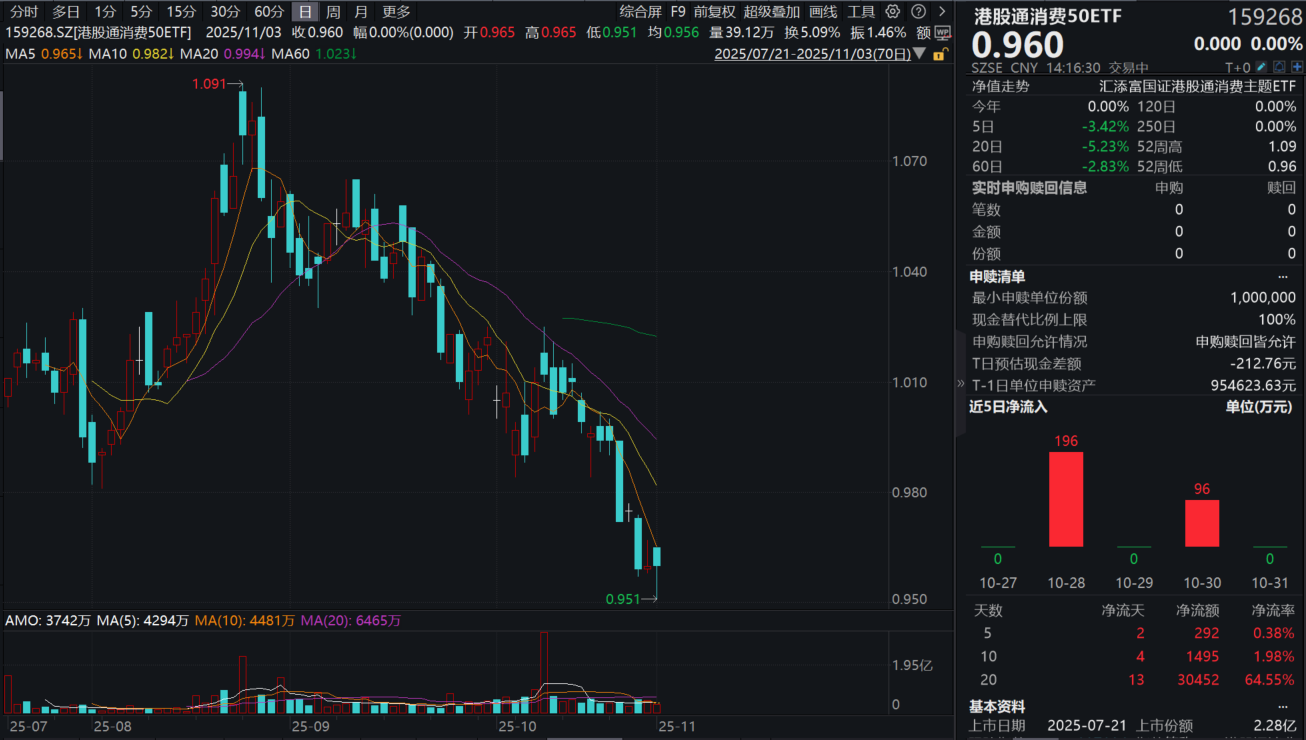Collapse the right panel with double-chevron
The image size is (1306, 740).
click(x=961, y=383)
